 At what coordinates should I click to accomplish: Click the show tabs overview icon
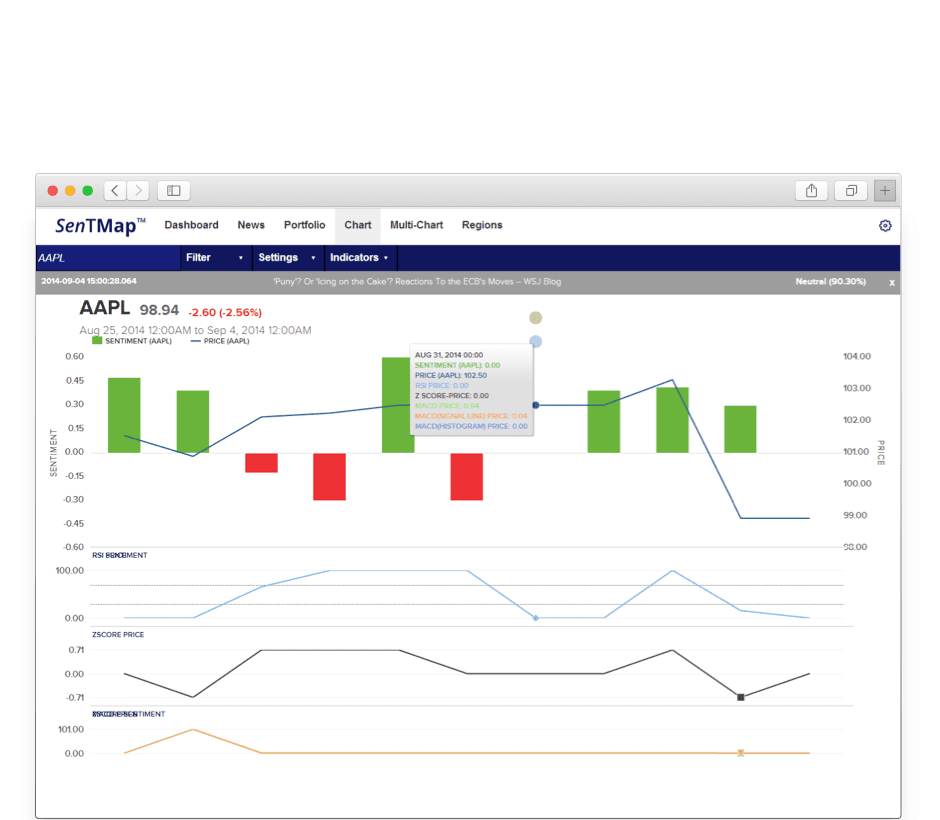[851, 191]
